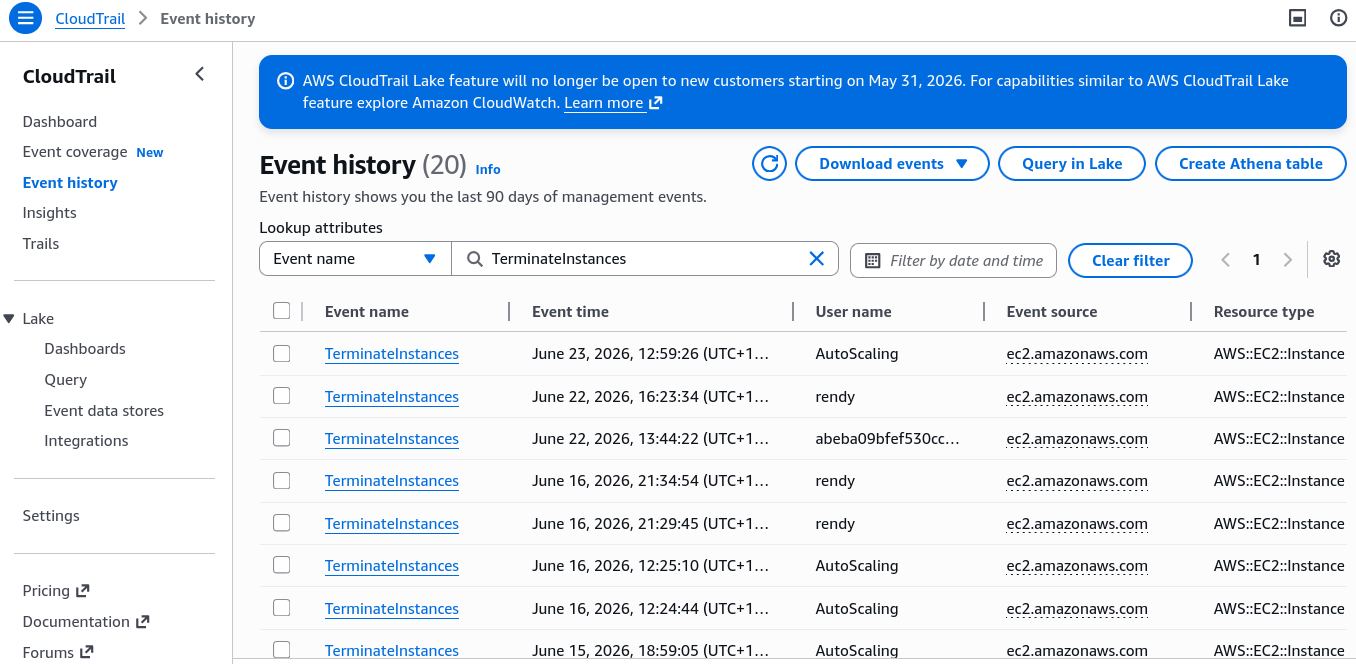Click external link icon beside Forums
Screen dimensions: 1356x664
coord(87,652)
